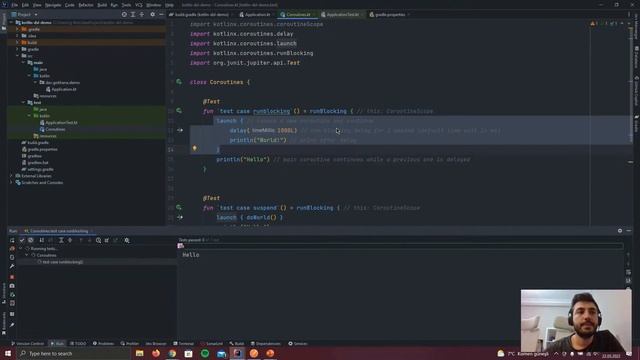Click the Windows Start button
Screen dimensions: 640x360
8,353
